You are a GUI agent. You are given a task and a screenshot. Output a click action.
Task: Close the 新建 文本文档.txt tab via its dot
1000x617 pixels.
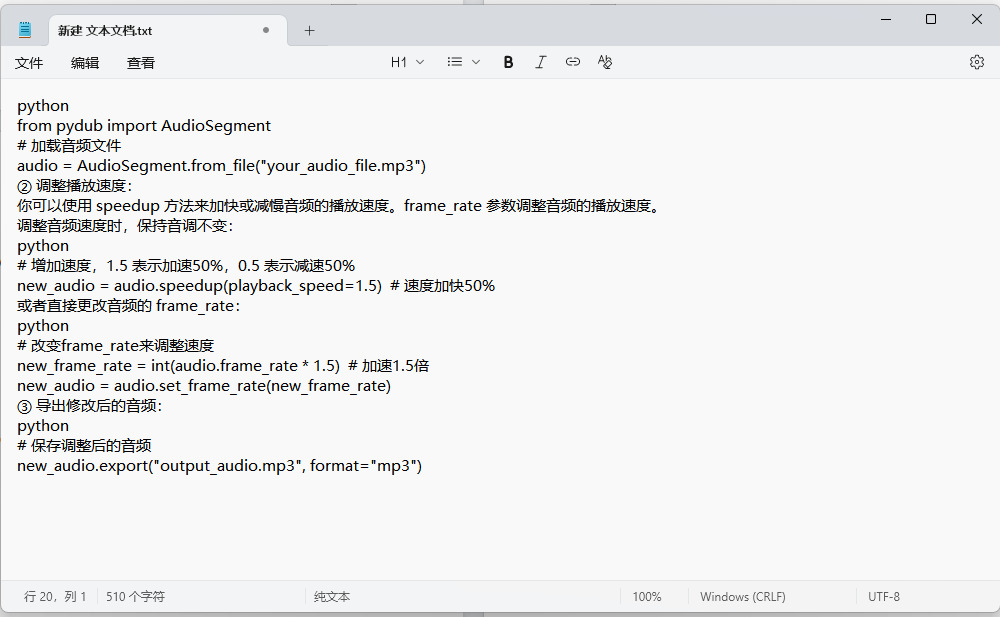[266, 30]
